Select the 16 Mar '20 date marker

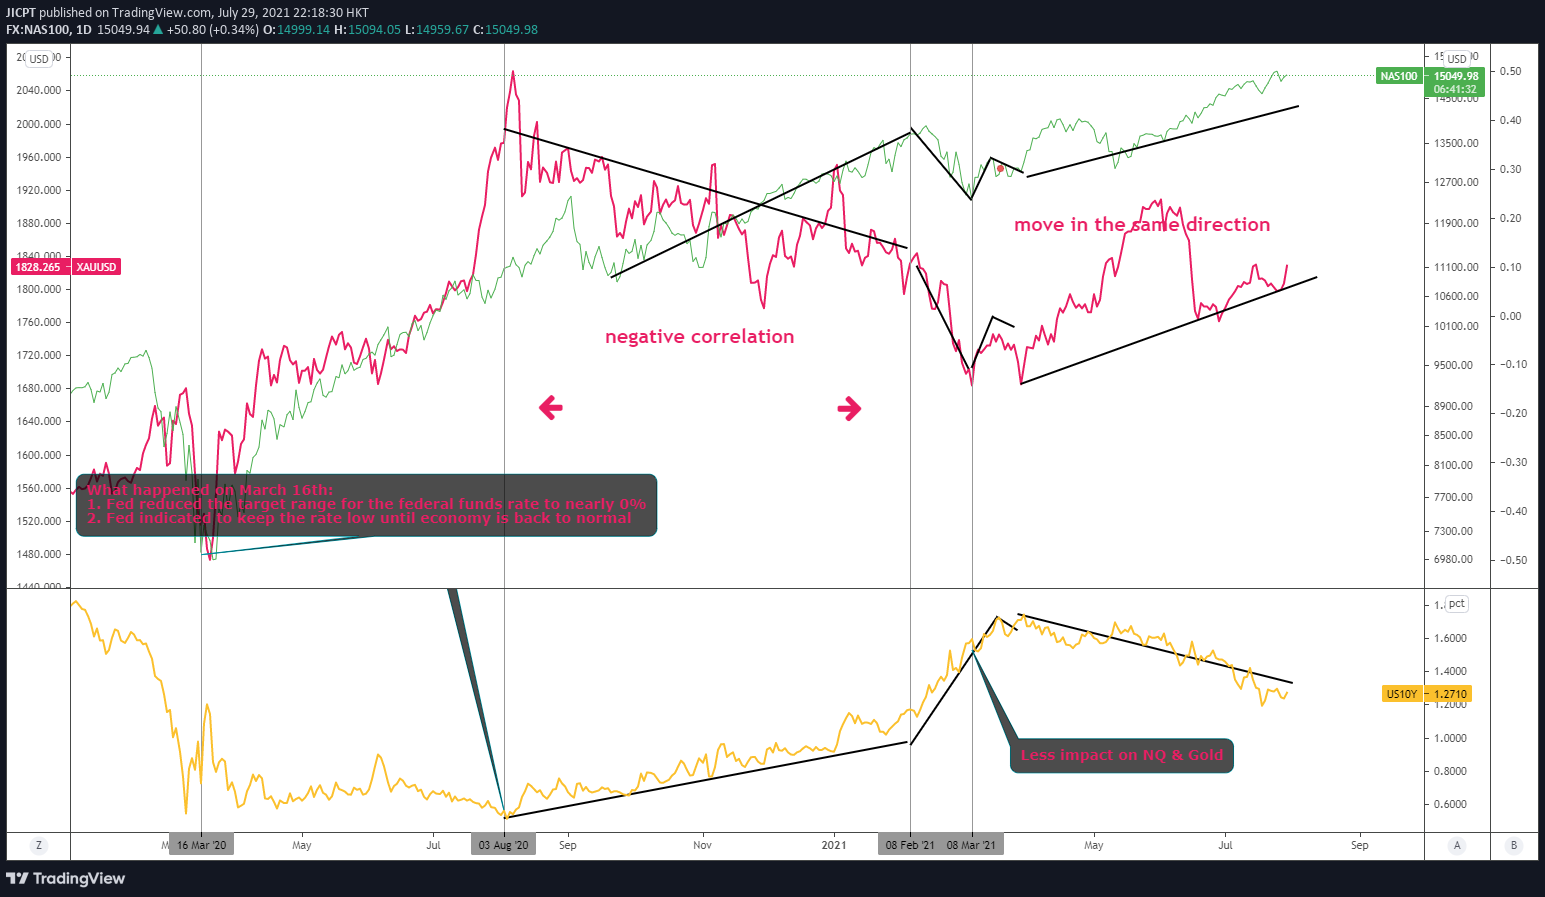pos(201,845)
